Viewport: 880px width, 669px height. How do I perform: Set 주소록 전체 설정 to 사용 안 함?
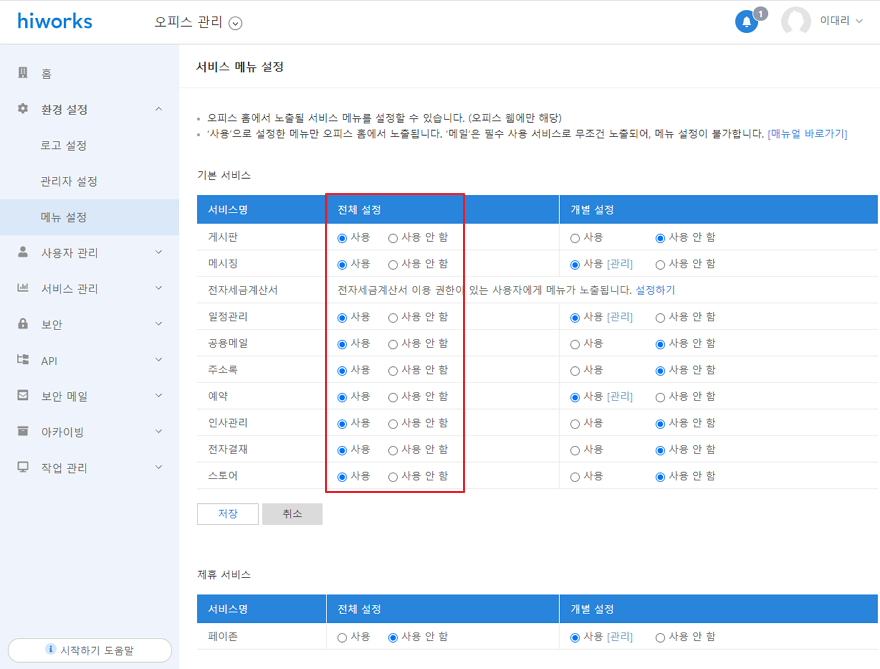(x=393, y=370)
